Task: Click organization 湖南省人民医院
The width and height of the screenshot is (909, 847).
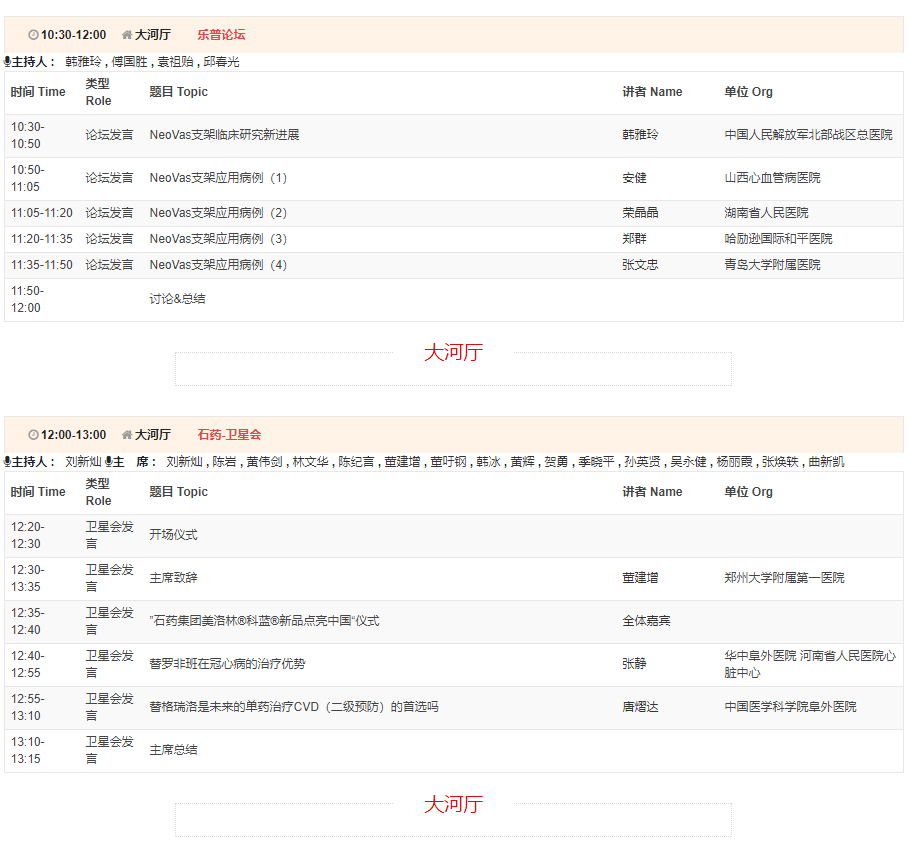Action: pos(766,213)
